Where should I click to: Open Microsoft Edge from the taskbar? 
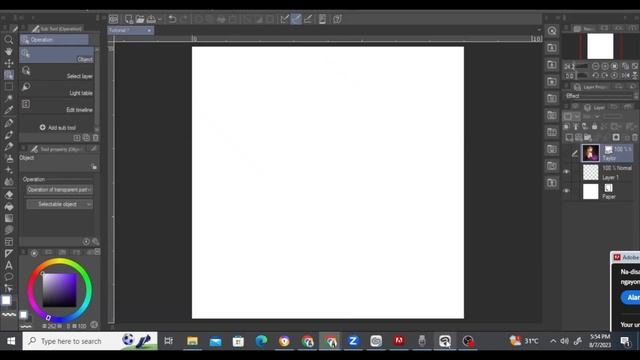(x=261, y=341)
